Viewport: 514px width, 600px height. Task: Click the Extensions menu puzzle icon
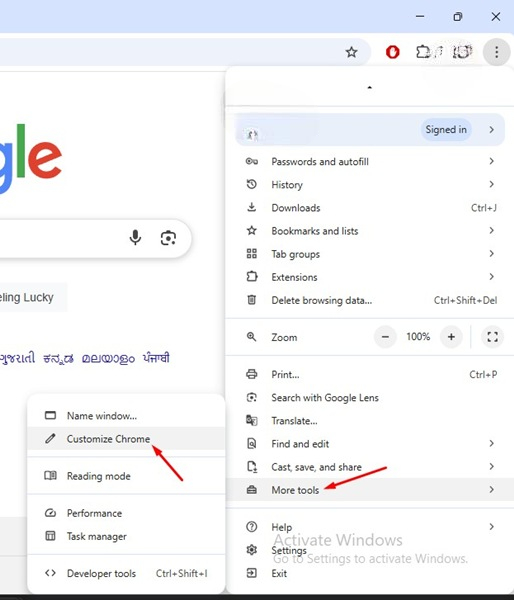(x=251, y=276)
